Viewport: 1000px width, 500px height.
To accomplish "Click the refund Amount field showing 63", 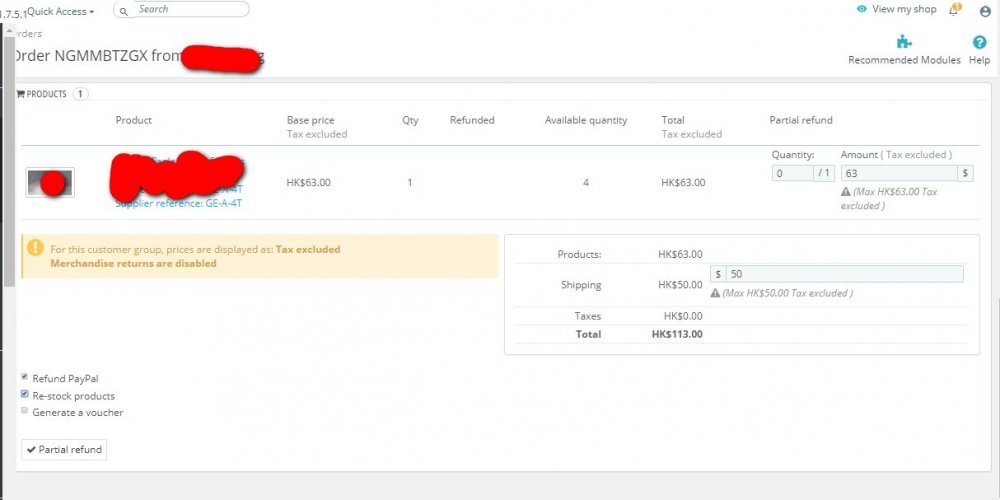I will pos(899,173).
